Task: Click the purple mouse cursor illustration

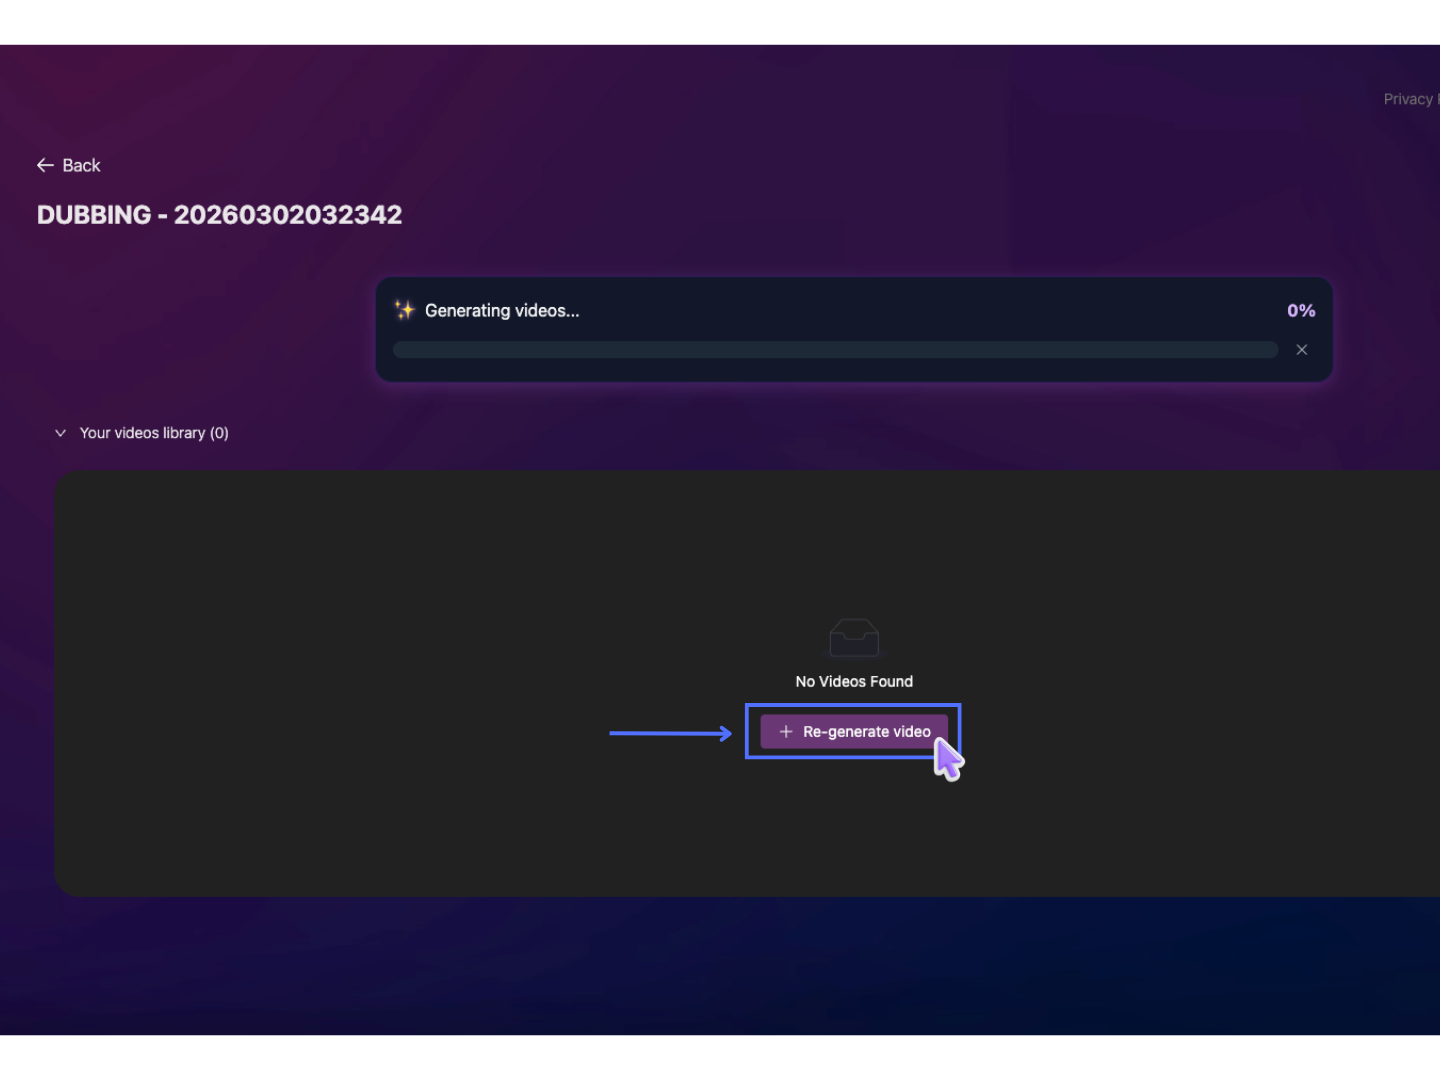Action: tap(948, 759)
